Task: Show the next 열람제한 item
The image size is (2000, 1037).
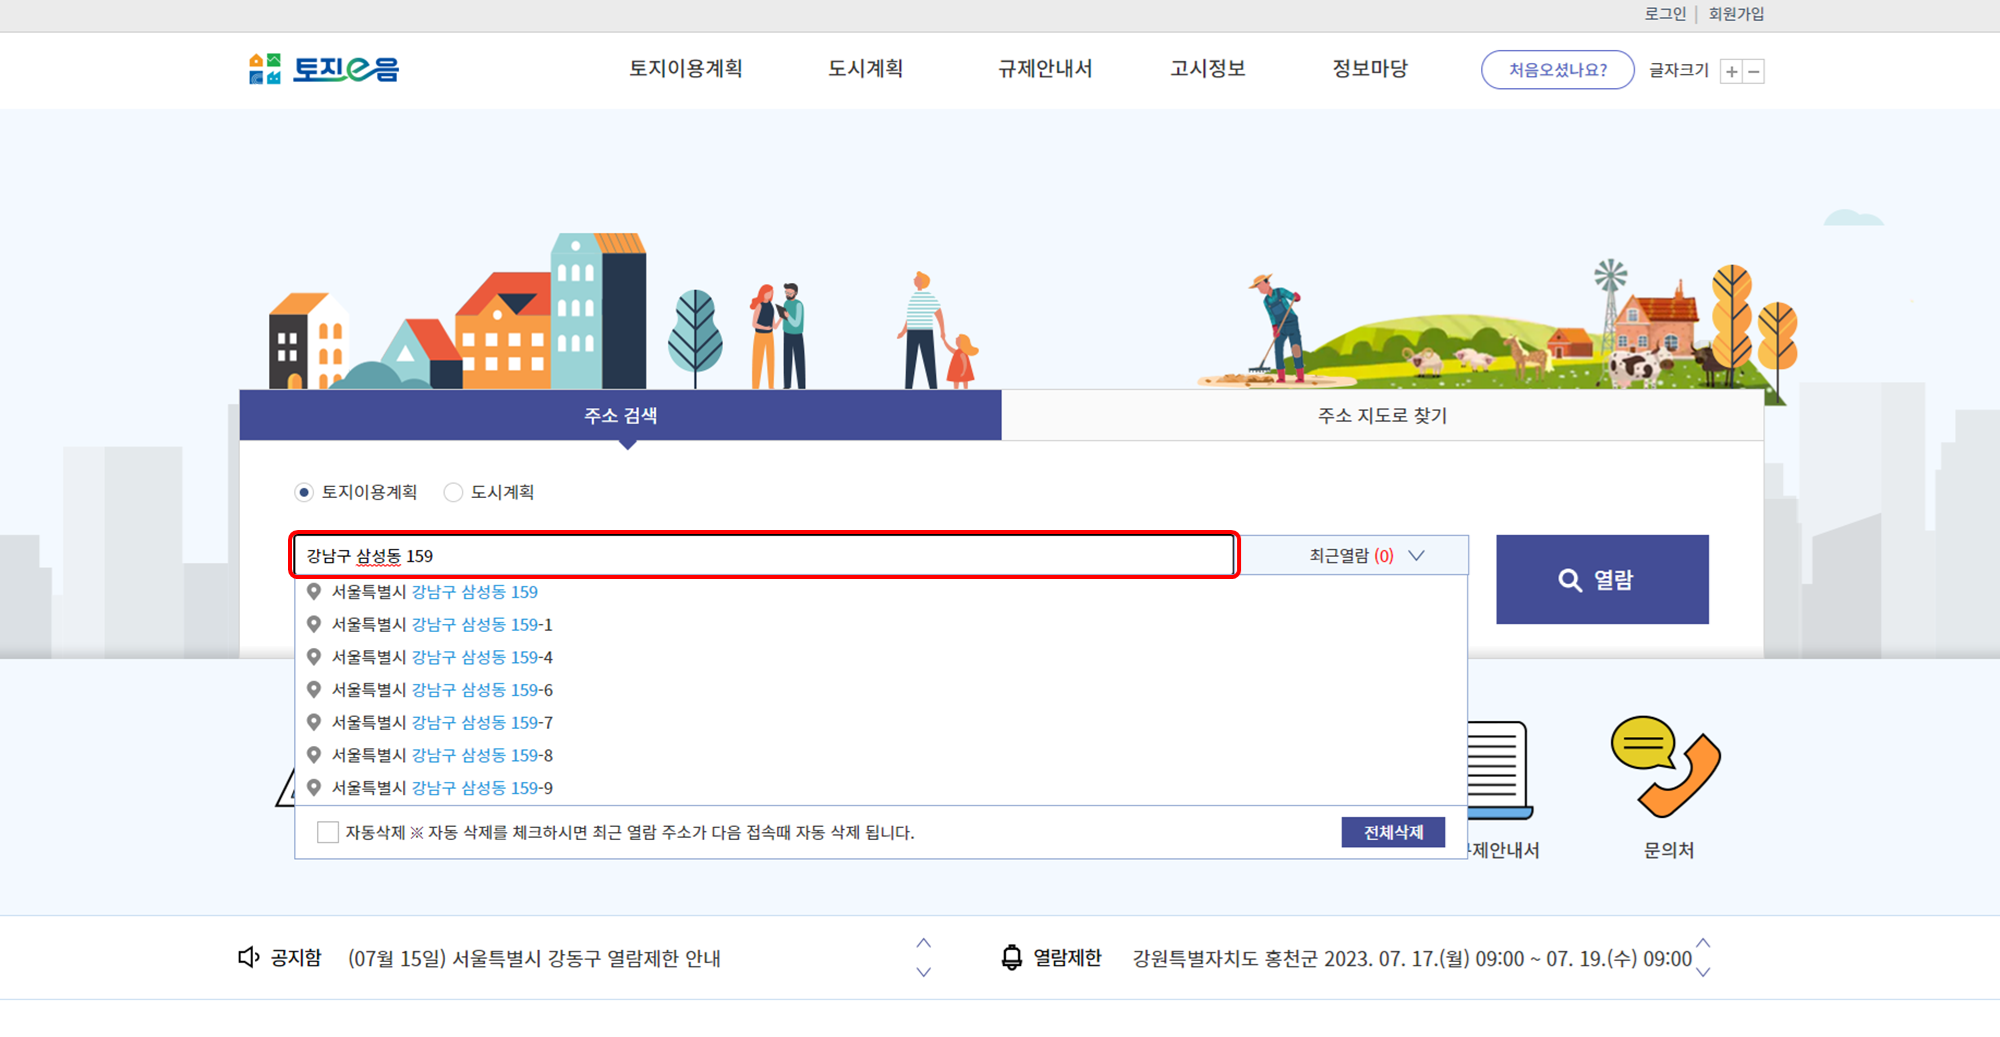Action: (1703, 972)
